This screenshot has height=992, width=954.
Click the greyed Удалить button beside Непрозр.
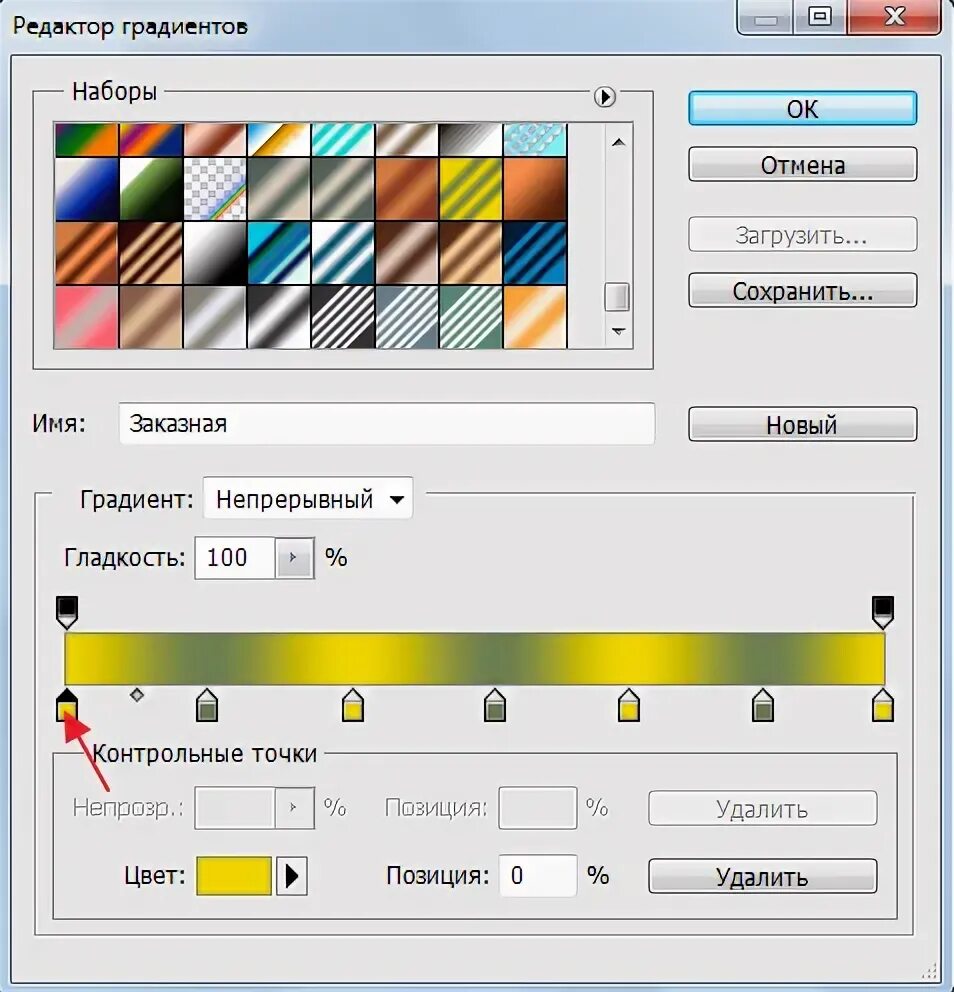click(x=762, y=808)
